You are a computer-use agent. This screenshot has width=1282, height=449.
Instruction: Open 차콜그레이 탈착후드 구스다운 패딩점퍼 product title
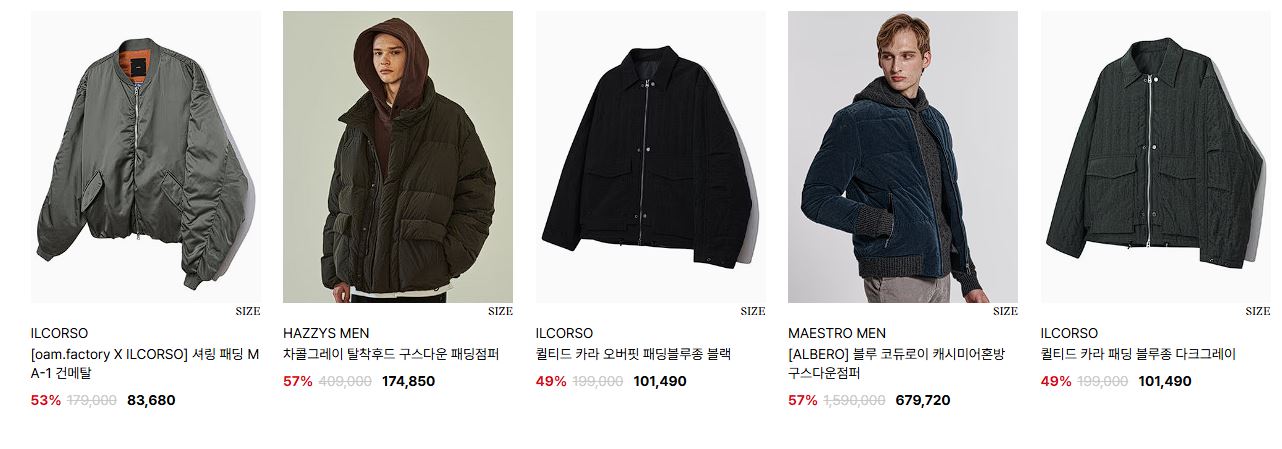(x=391, y=354)
